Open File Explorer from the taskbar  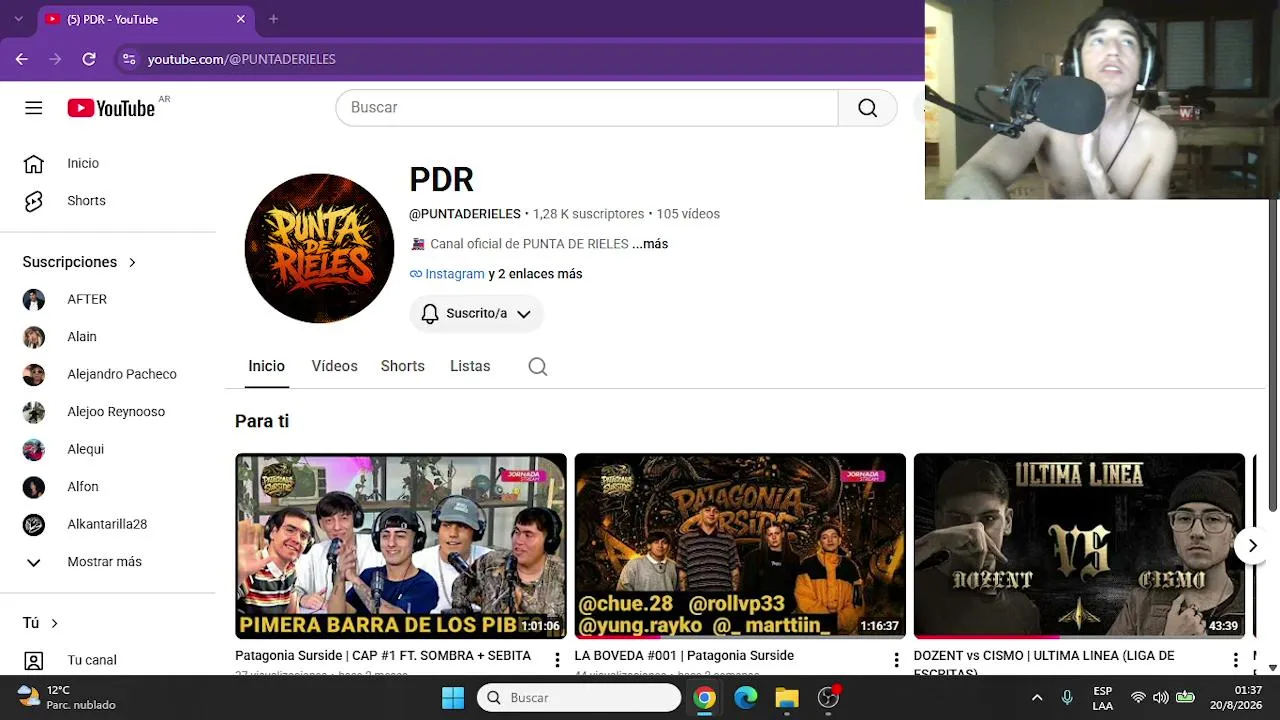[x=787, y=697]
